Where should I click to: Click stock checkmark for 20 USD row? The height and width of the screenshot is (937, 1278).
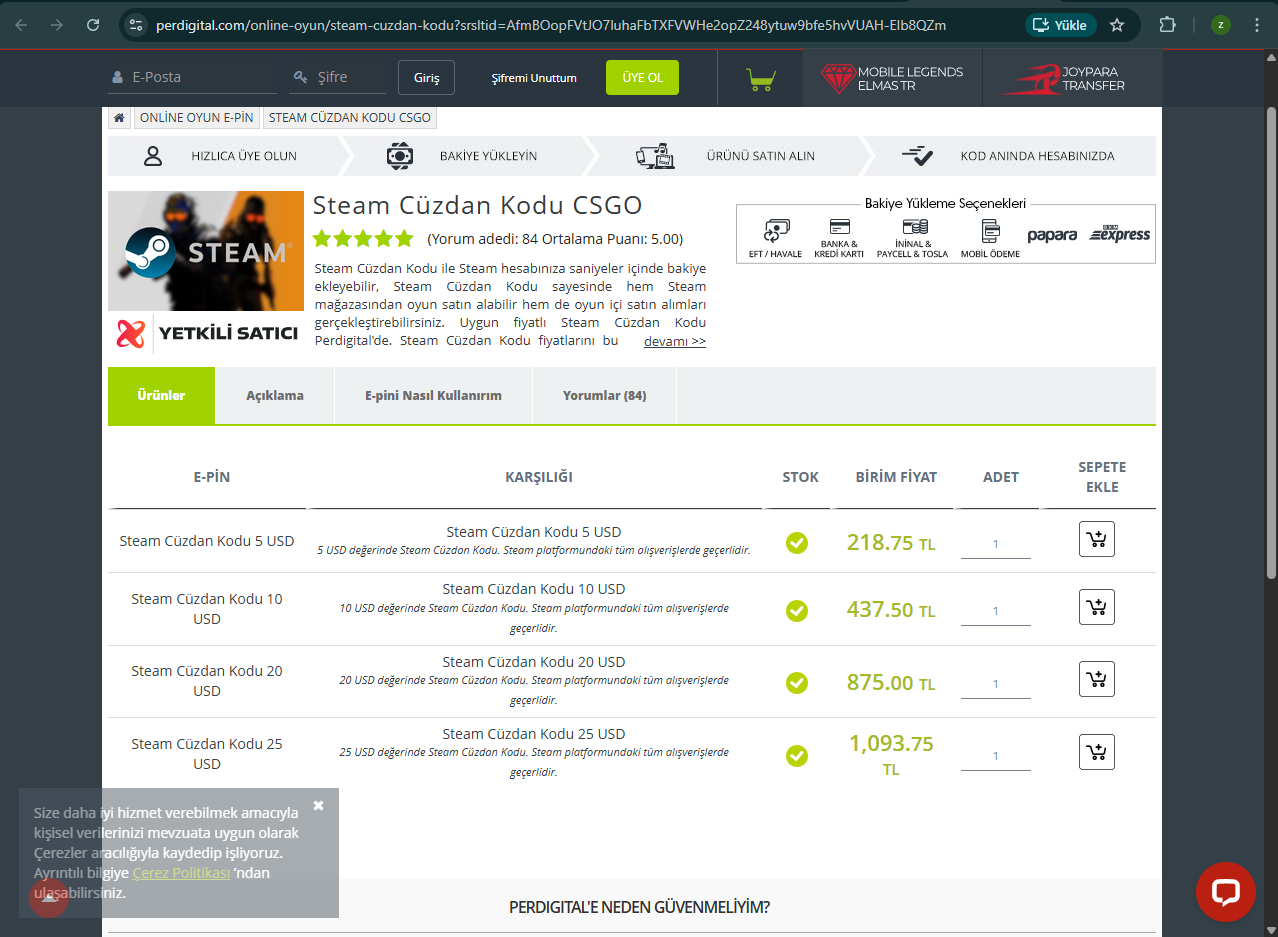click(x=797, y=683)
